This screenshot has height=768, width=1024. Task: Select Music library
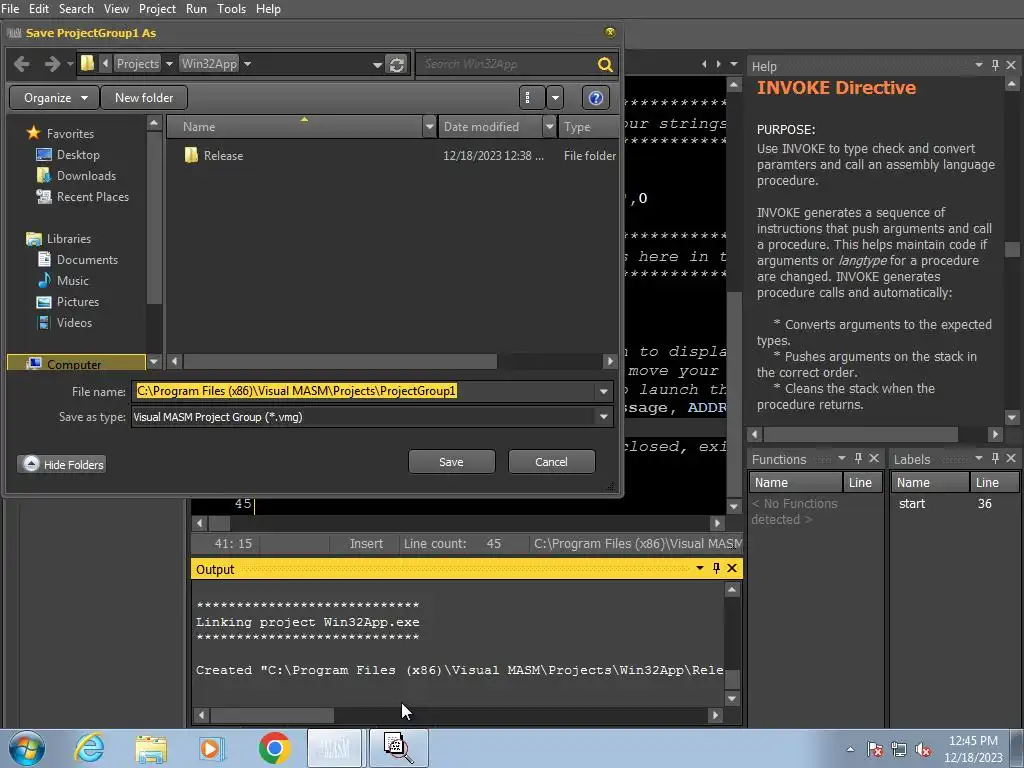pyautogui.click(x=72, y=280)
